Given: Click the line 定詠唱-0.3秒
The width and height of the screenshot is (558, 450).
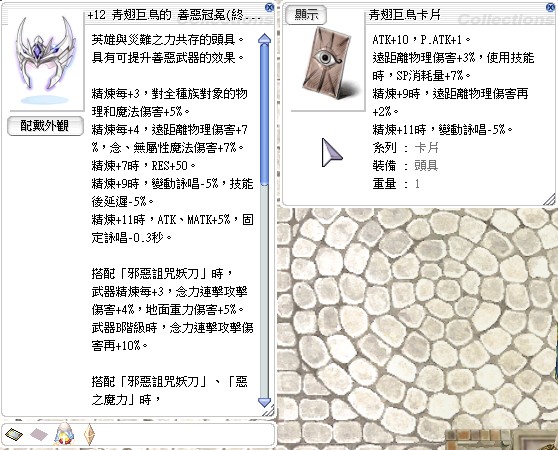Looking at the screenshot, I should coord(131,238).
